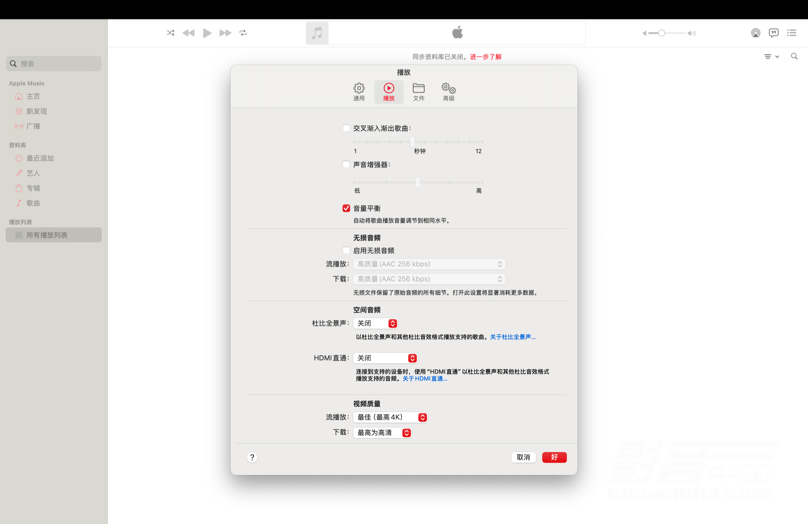Open the 杜比全景声 dropdown
The image size is (808, 524).
pos(376,323)
